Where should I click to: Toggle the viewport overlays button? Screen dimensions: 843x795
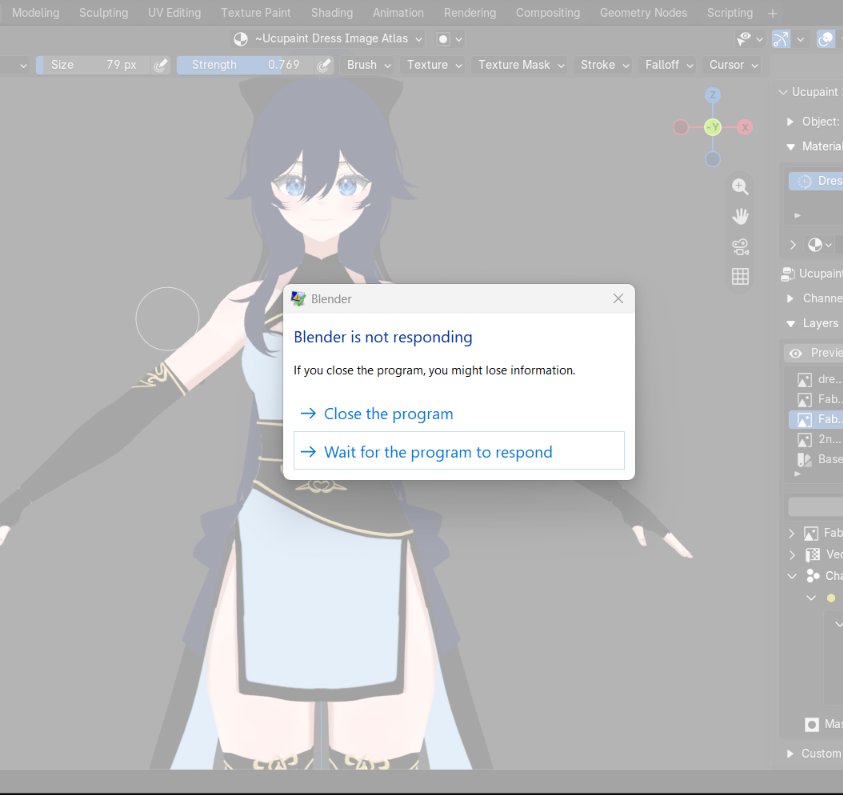pos(825,39)
